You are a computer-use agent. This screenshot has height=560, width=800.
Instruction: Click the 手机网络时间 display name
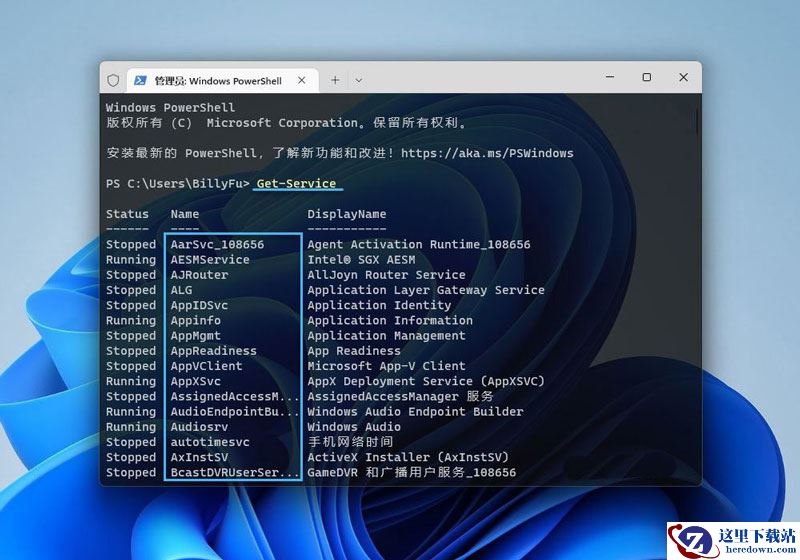(351, 442)
